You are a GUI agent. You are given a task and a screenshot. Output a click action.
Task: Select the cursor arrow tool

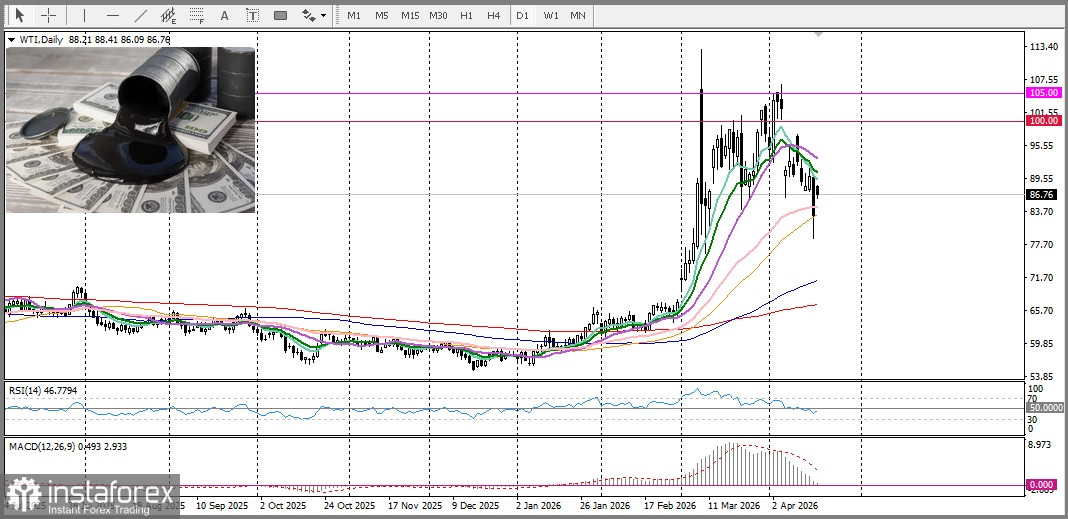19,15
